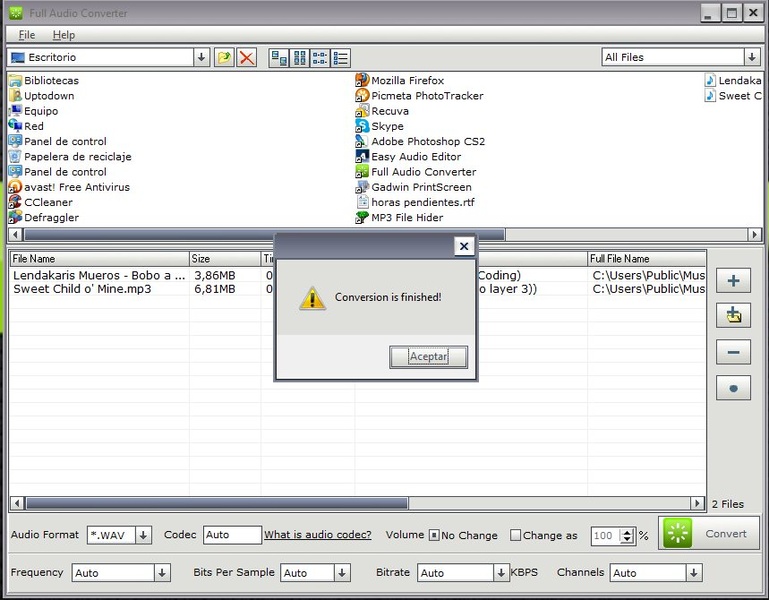Click file browser horizontal scrollbar thumb
Screen dimensions: 769x600
[265, 235]
